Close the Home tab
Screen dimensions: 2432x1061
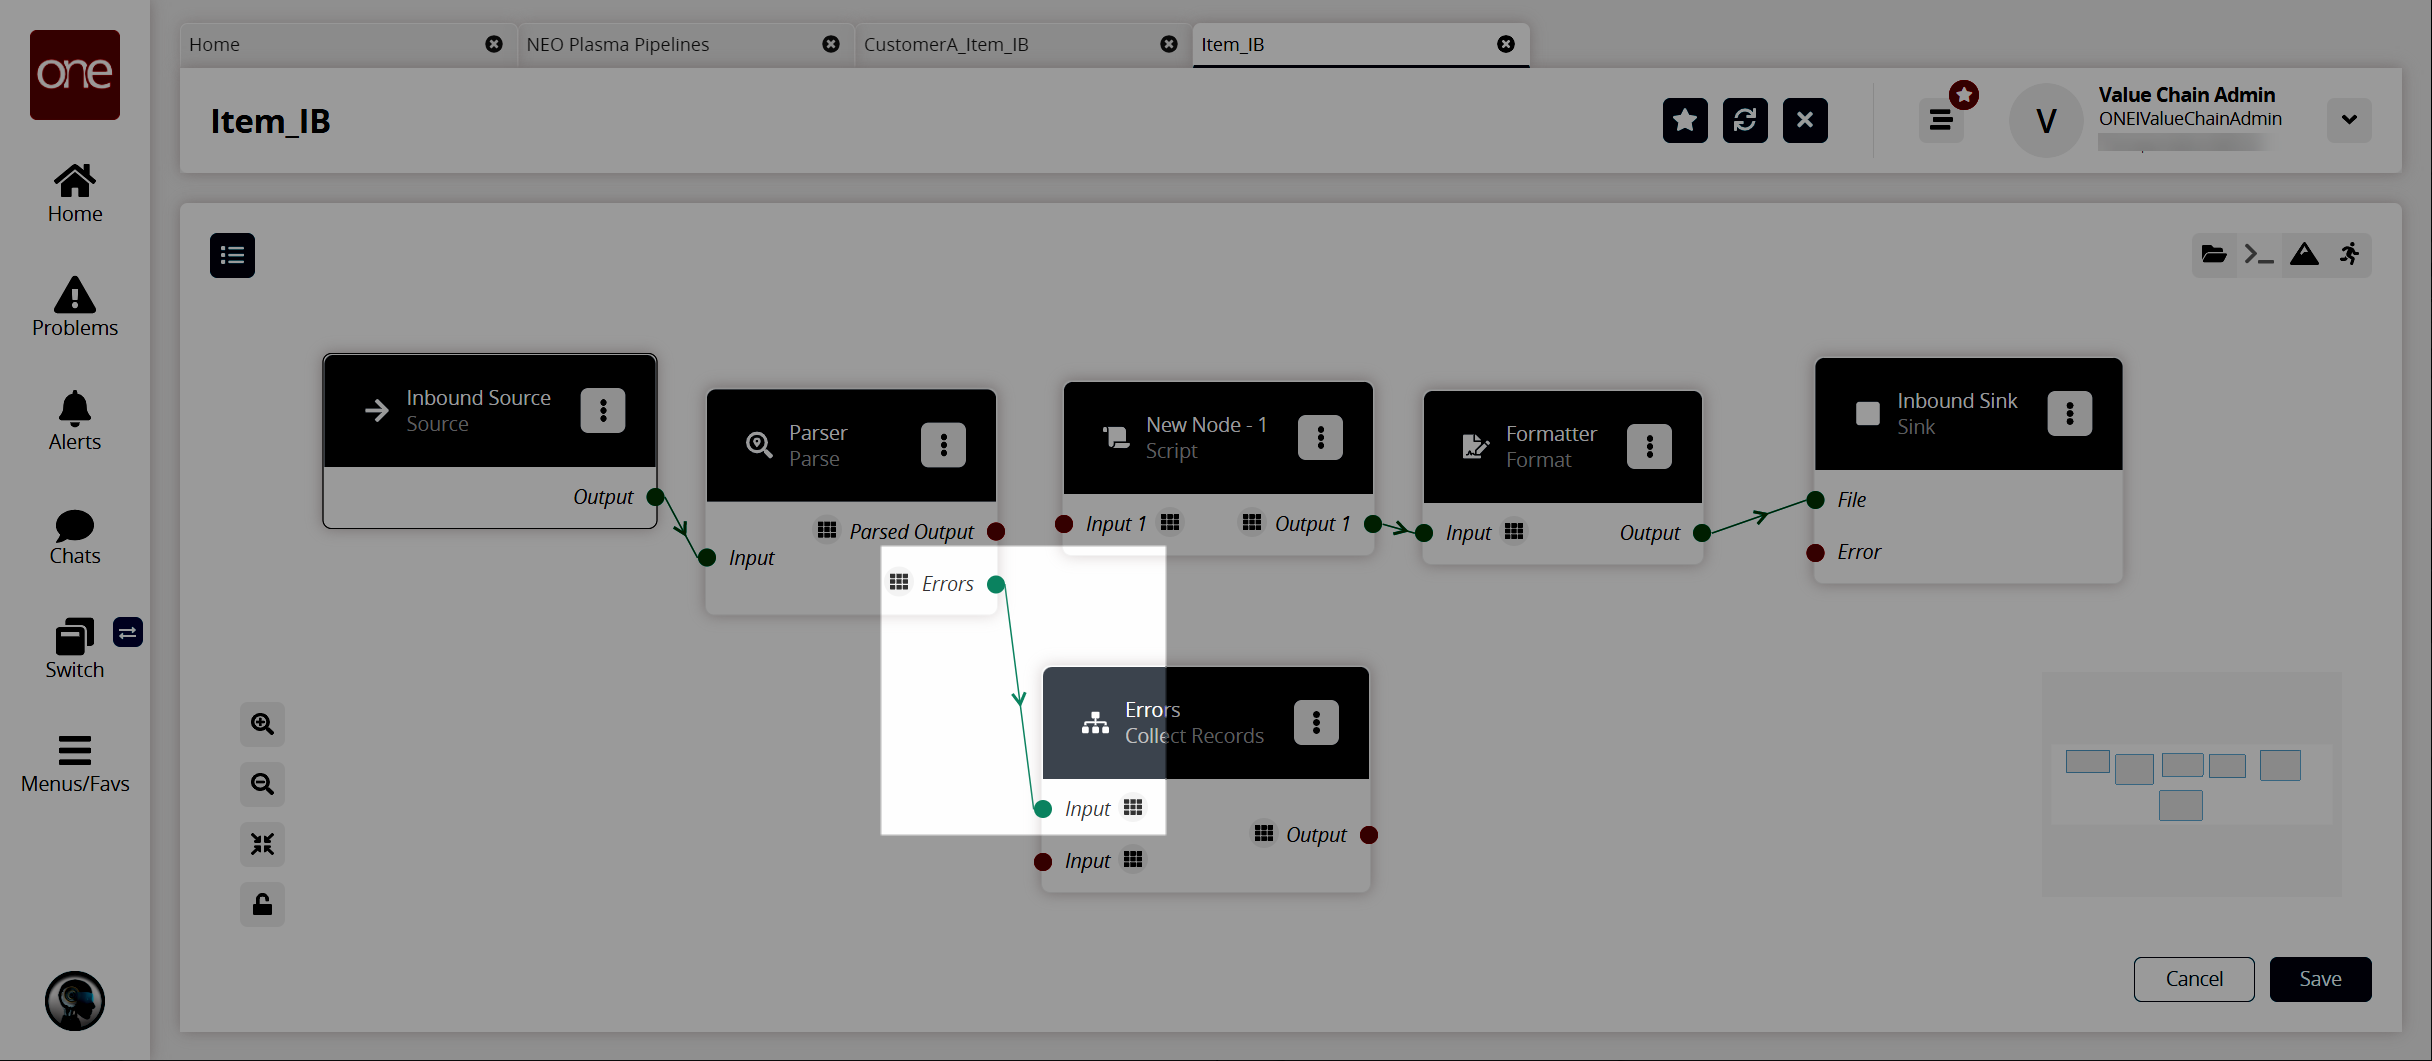tap(494, 44)
